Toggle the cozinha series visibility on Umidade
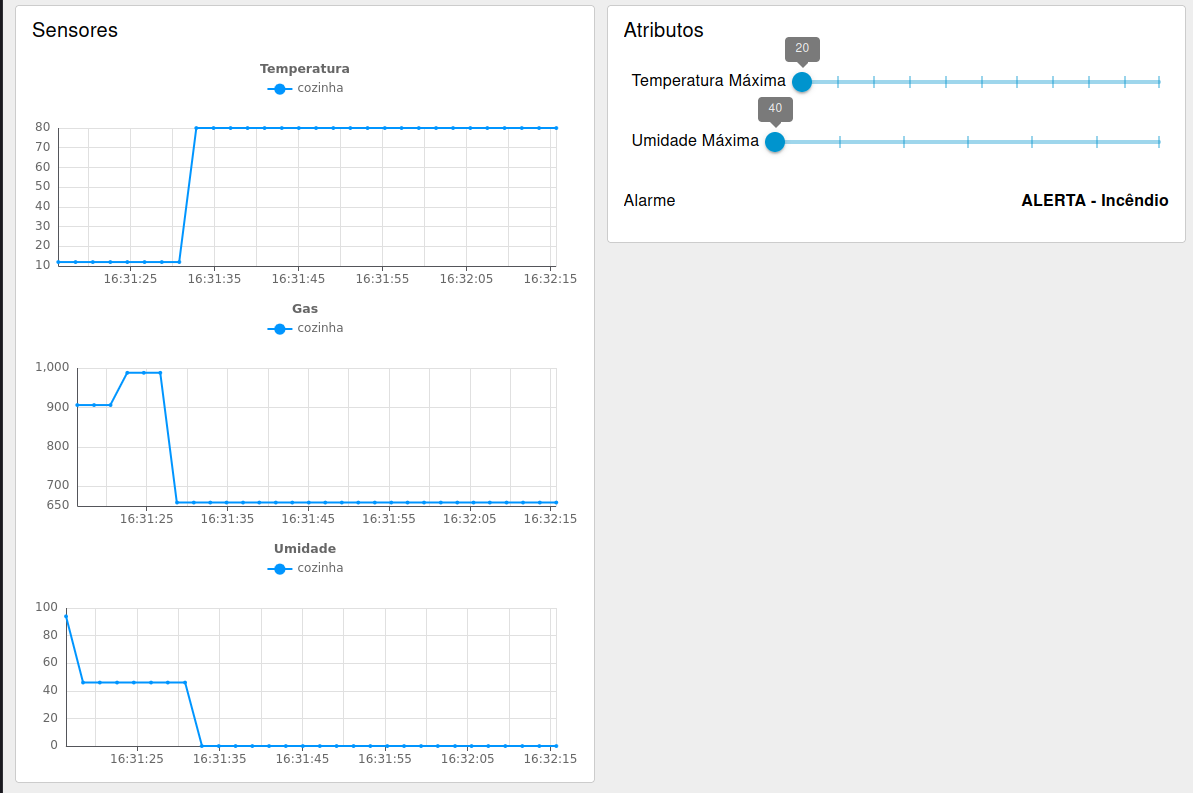Screen dimensions: 1193x793 [319, 567]
